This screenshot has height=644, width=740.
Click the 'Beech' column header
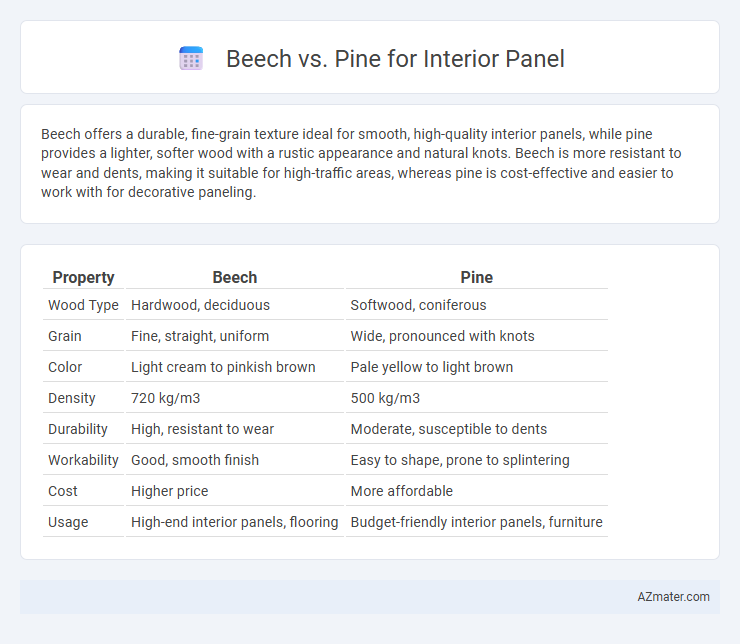pyautogui.click(x=235, y=277)
